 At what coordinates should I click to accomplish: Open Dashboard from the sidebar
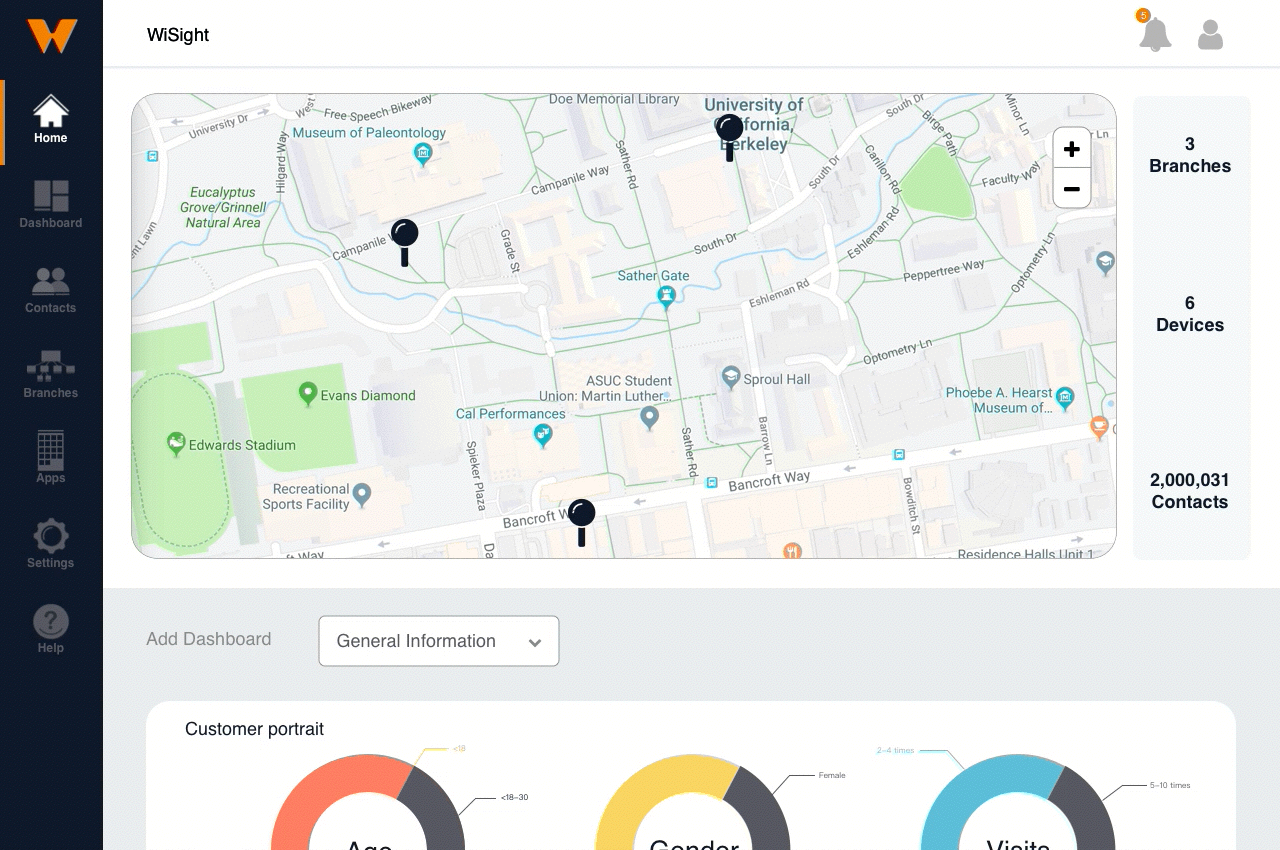tap(51, 205)
